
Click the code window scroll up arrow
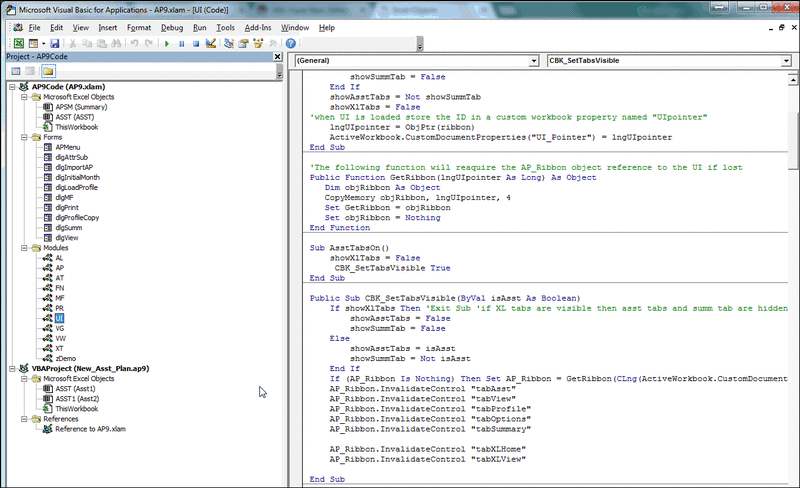coord(793,80)
